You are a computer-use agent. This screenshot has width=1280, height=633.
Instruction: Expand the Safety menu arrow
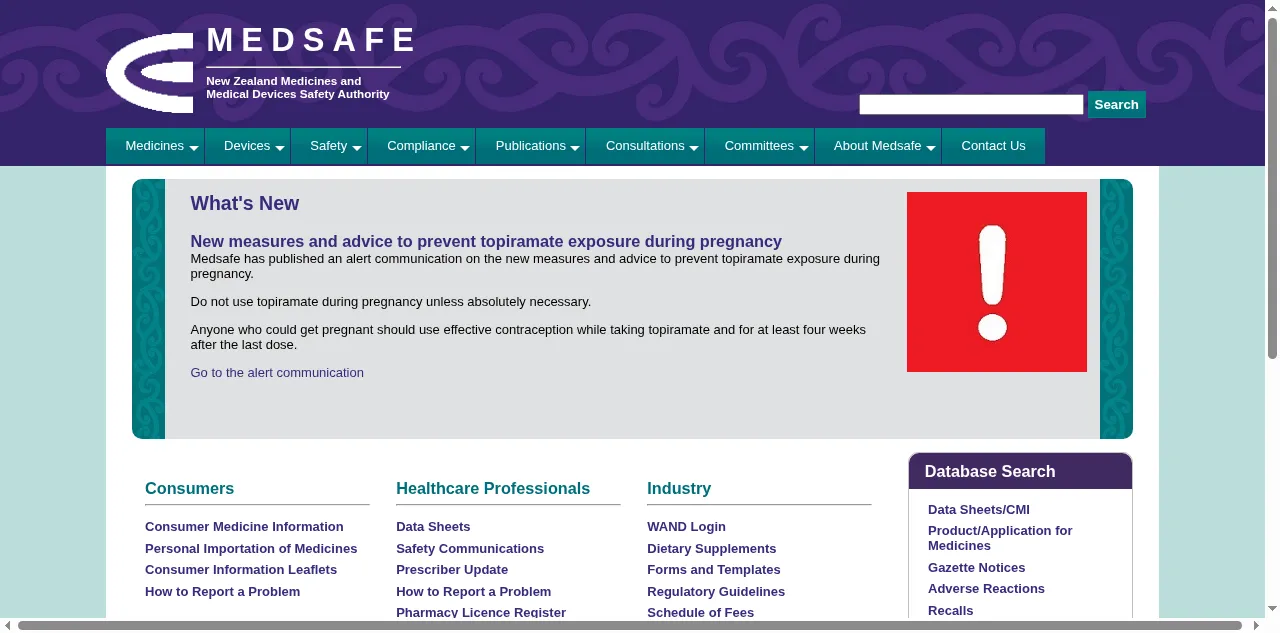357,148
